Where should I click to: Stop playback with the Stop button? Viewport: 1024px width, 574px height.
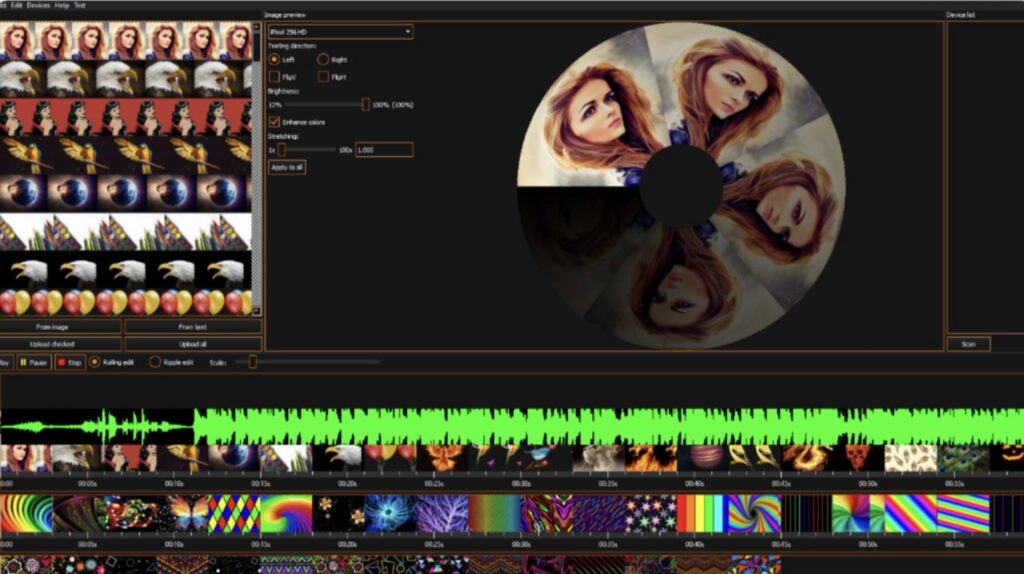(69, 362)
